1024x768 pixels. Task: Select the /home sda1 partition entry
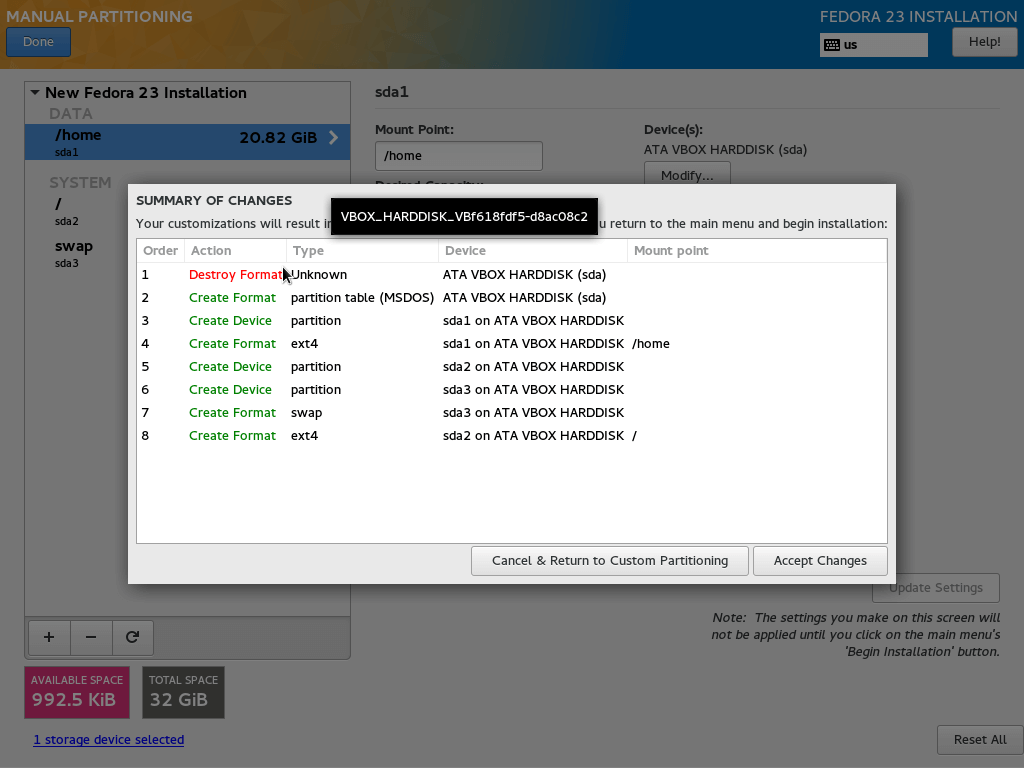coord(150,142)
